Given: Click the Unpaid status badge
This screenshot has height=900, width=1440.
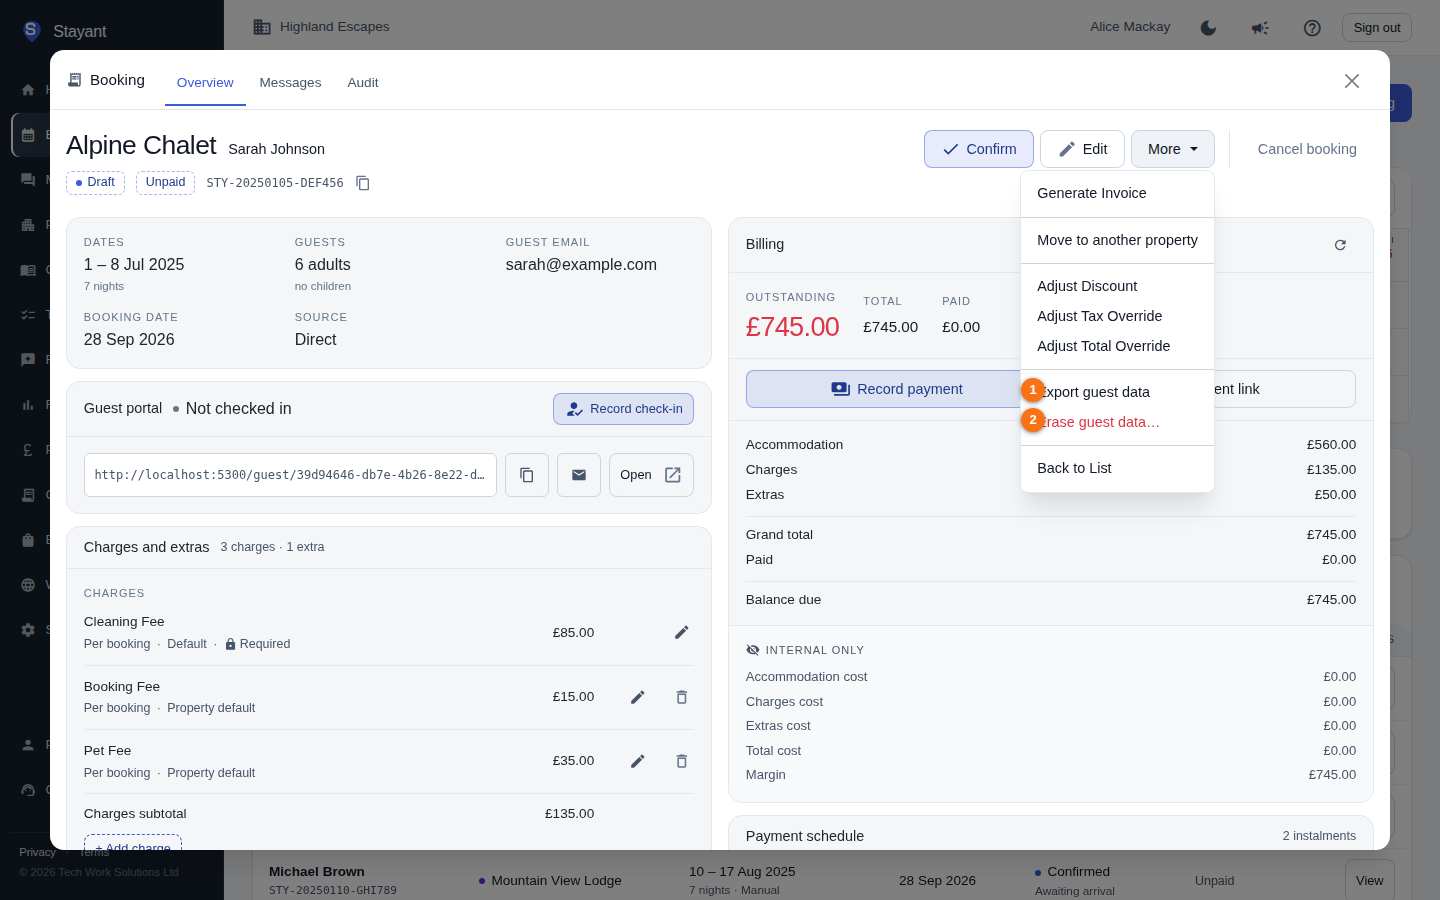Looking at the screenshot, I should click(165, 183).
